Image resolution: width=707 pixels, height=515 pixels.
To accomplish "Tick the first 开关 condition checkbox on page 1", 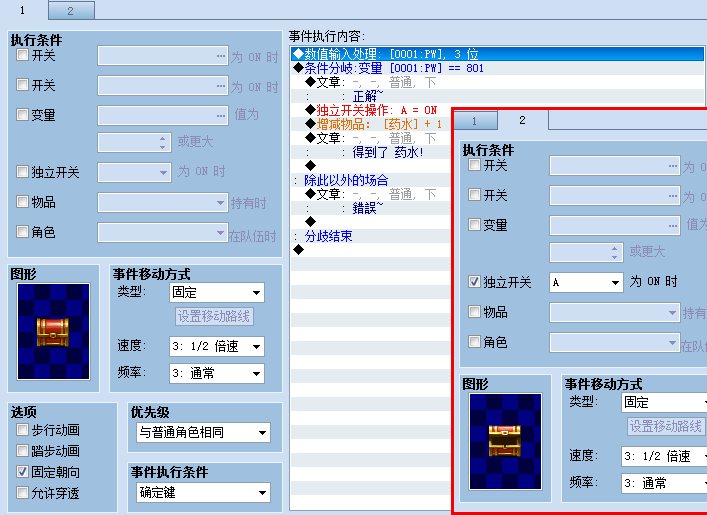I will (22, 55).
